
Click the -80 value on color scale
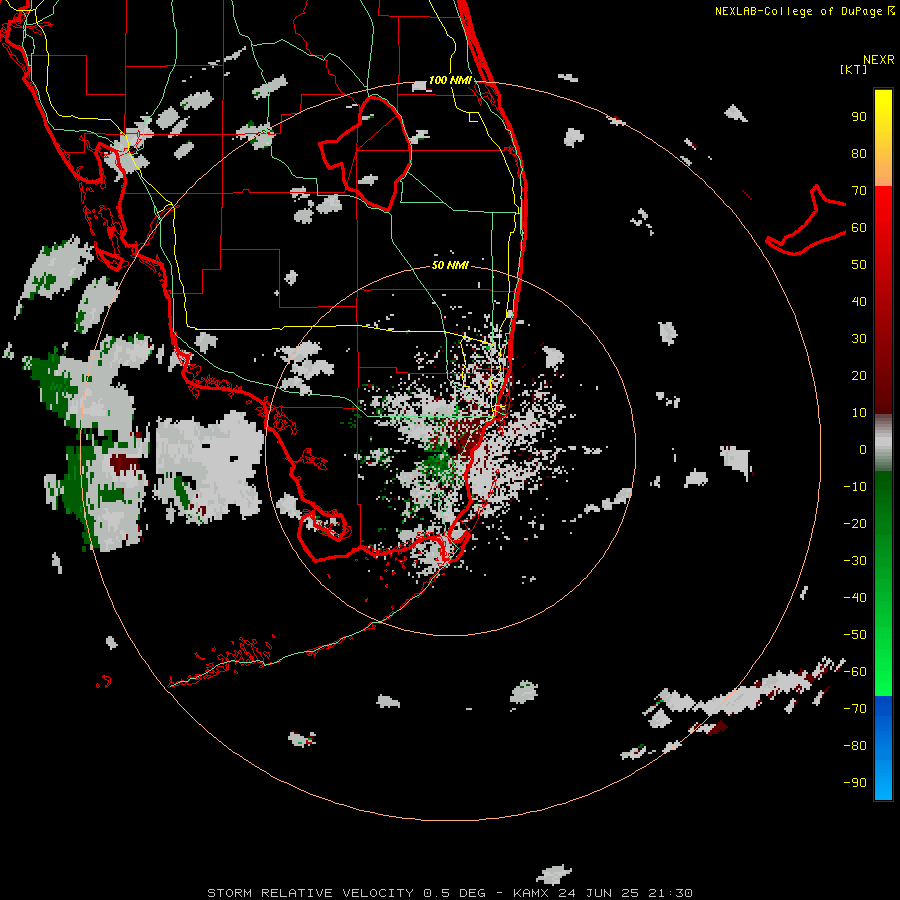coord(855,746)
